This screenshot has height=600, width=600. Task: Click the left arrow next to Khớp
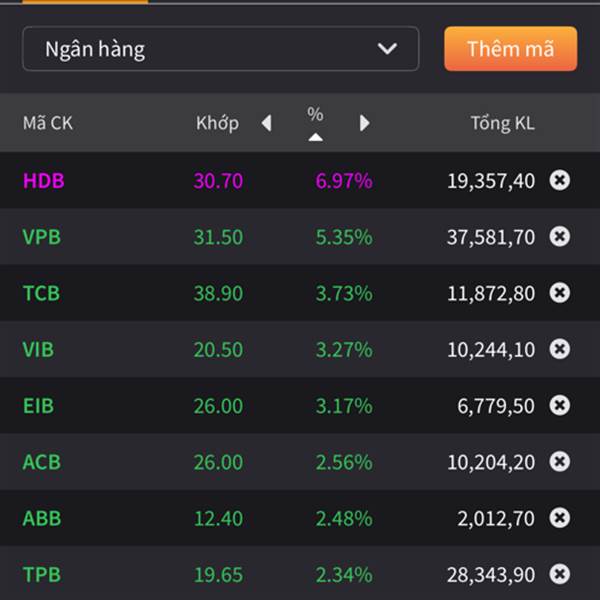(x=266, y=123)
